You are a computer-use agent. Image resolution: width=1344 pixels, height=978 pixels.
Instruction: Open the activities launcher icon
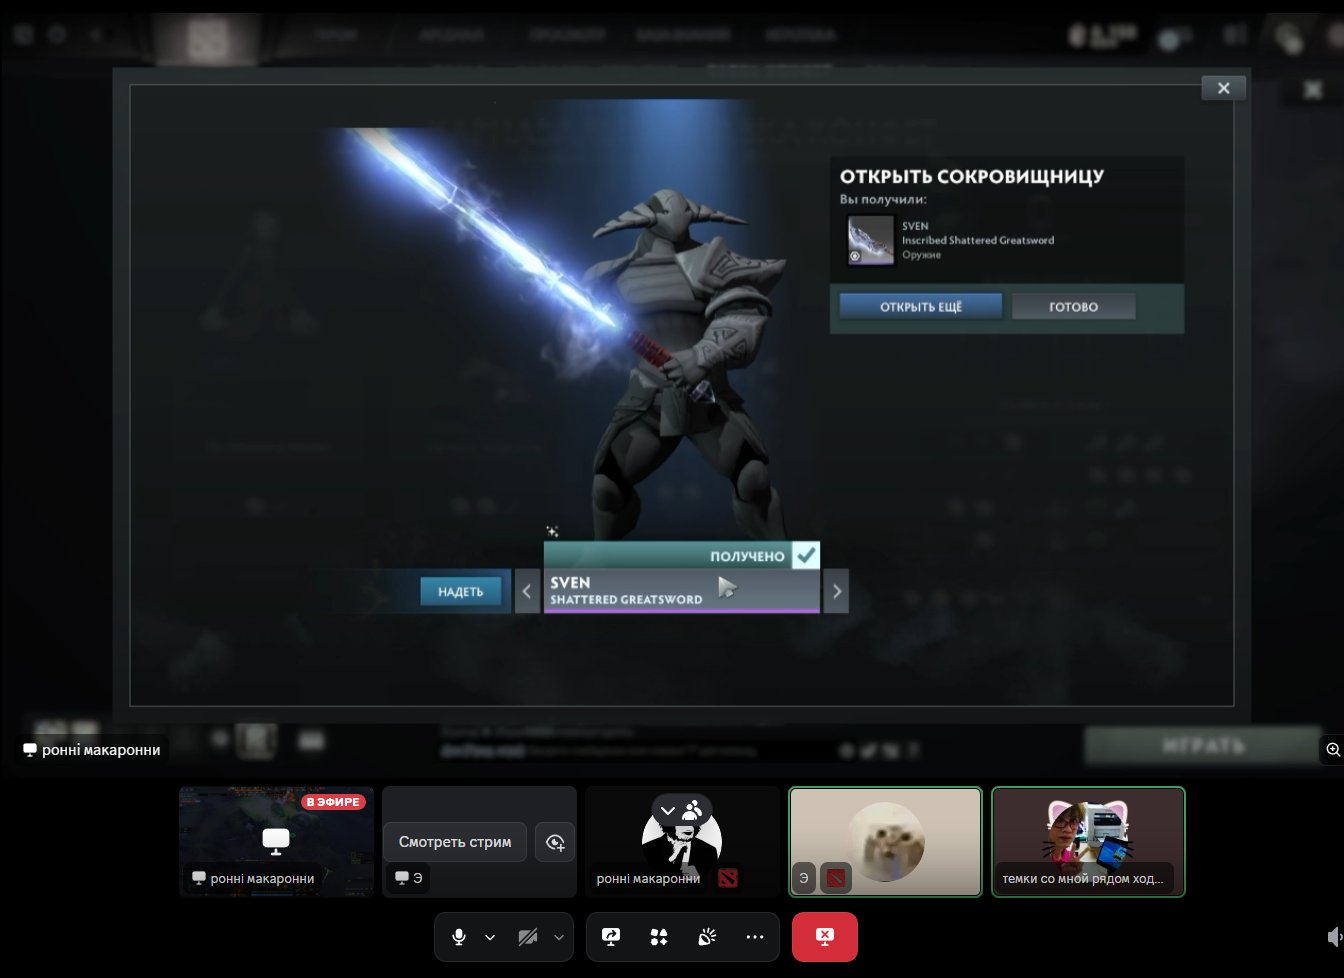[x=659, y=937]
